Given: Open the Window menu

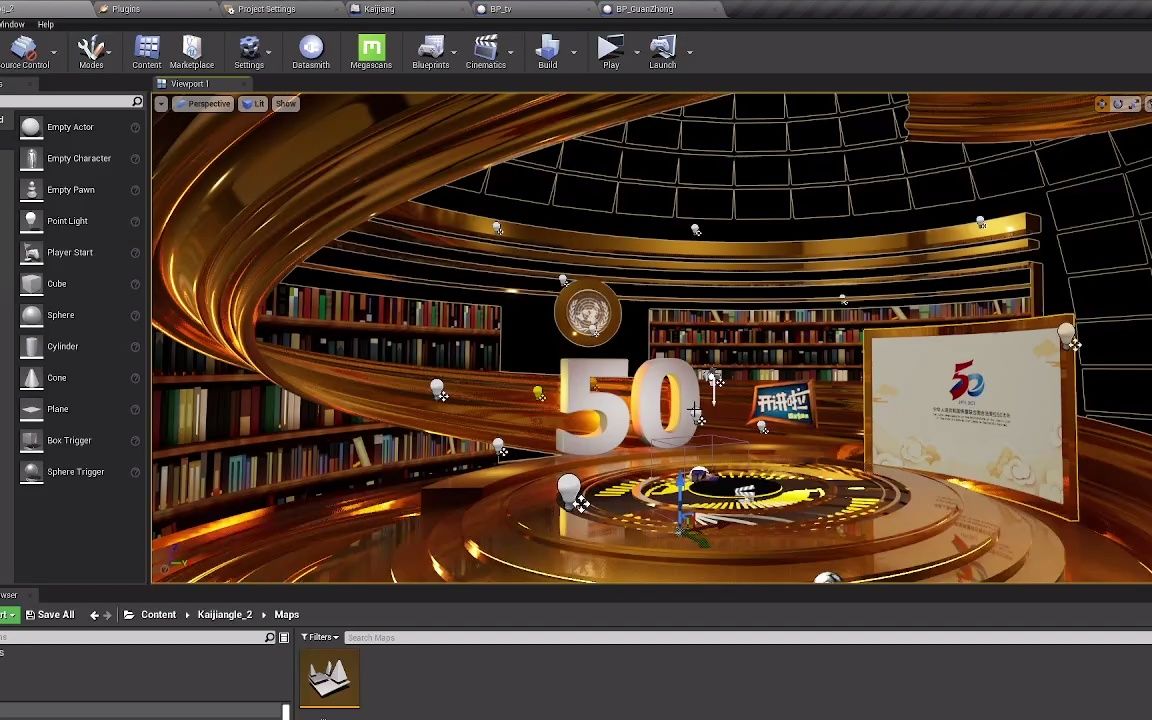Looking at the screenshot, I should pos(12,24).
